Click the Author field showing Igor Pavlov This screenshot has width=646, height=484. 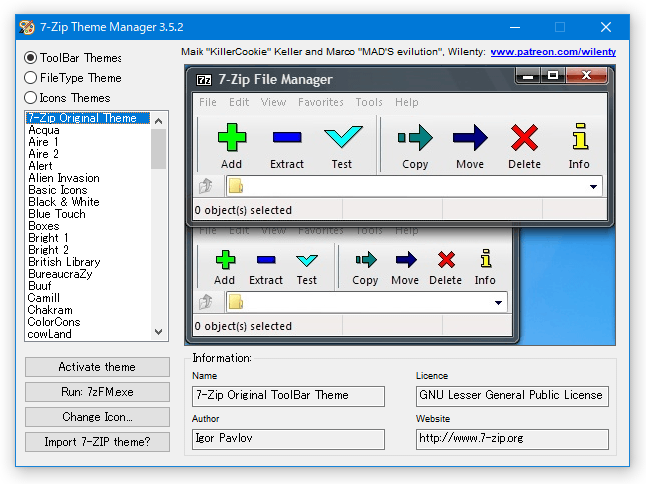[288, 439]
